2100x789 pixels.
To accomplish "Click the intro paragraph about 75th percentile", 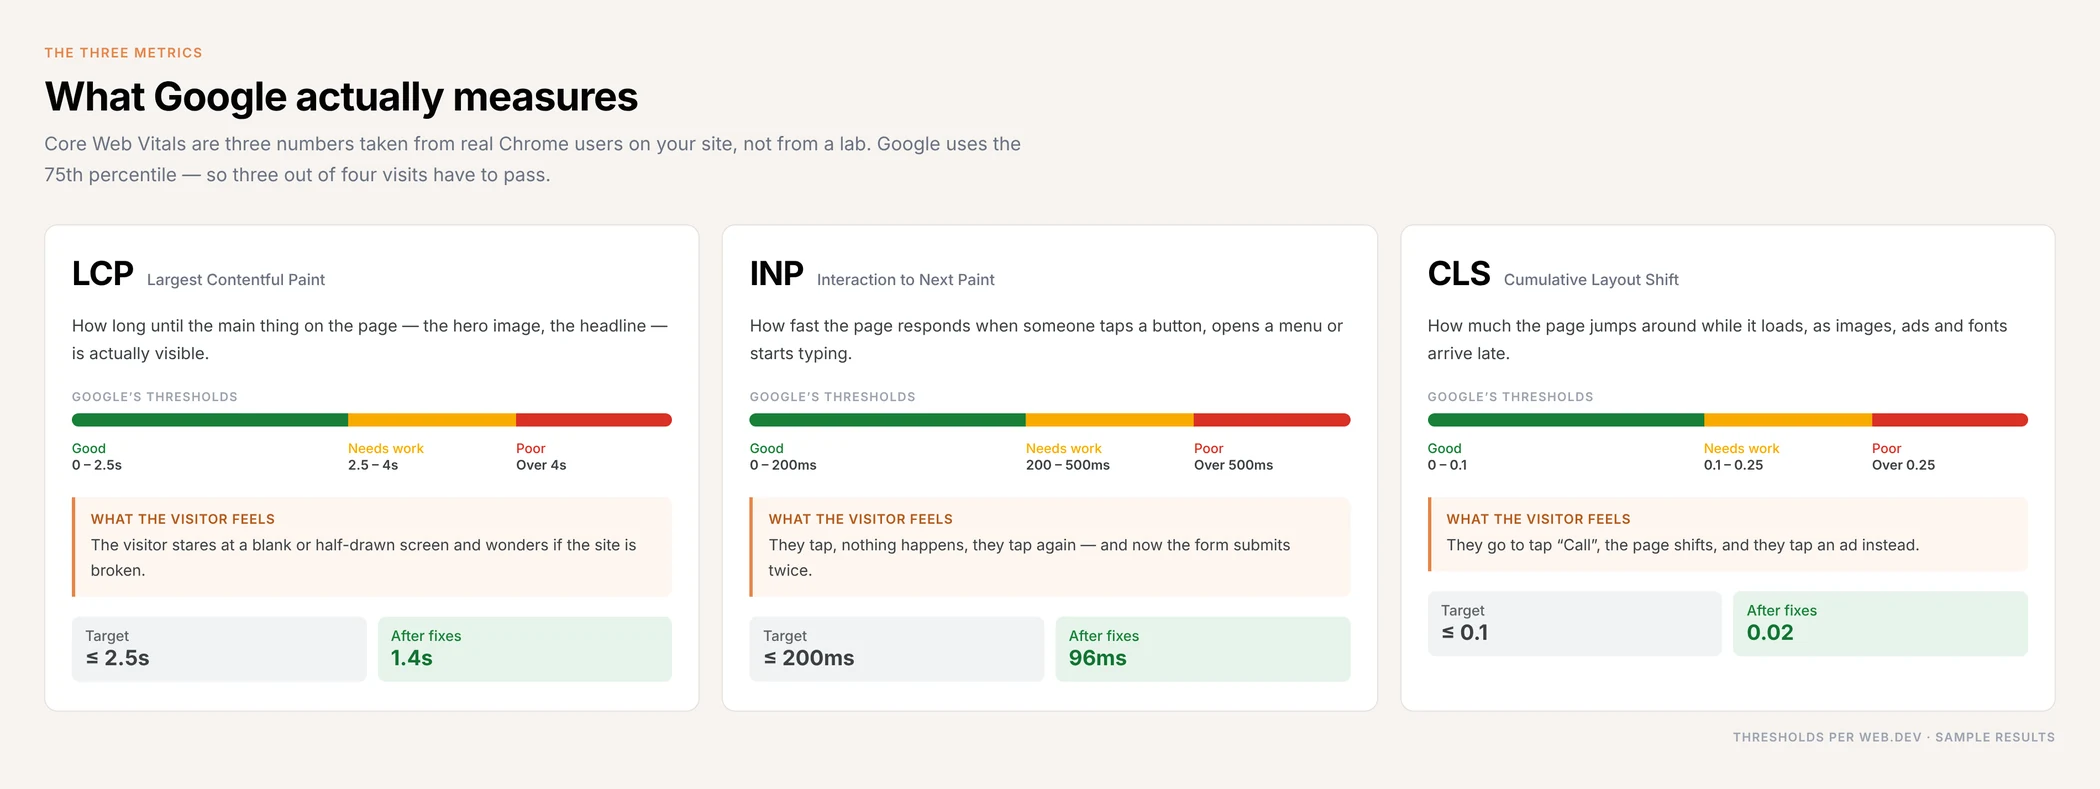I will (x=533, y=159).
